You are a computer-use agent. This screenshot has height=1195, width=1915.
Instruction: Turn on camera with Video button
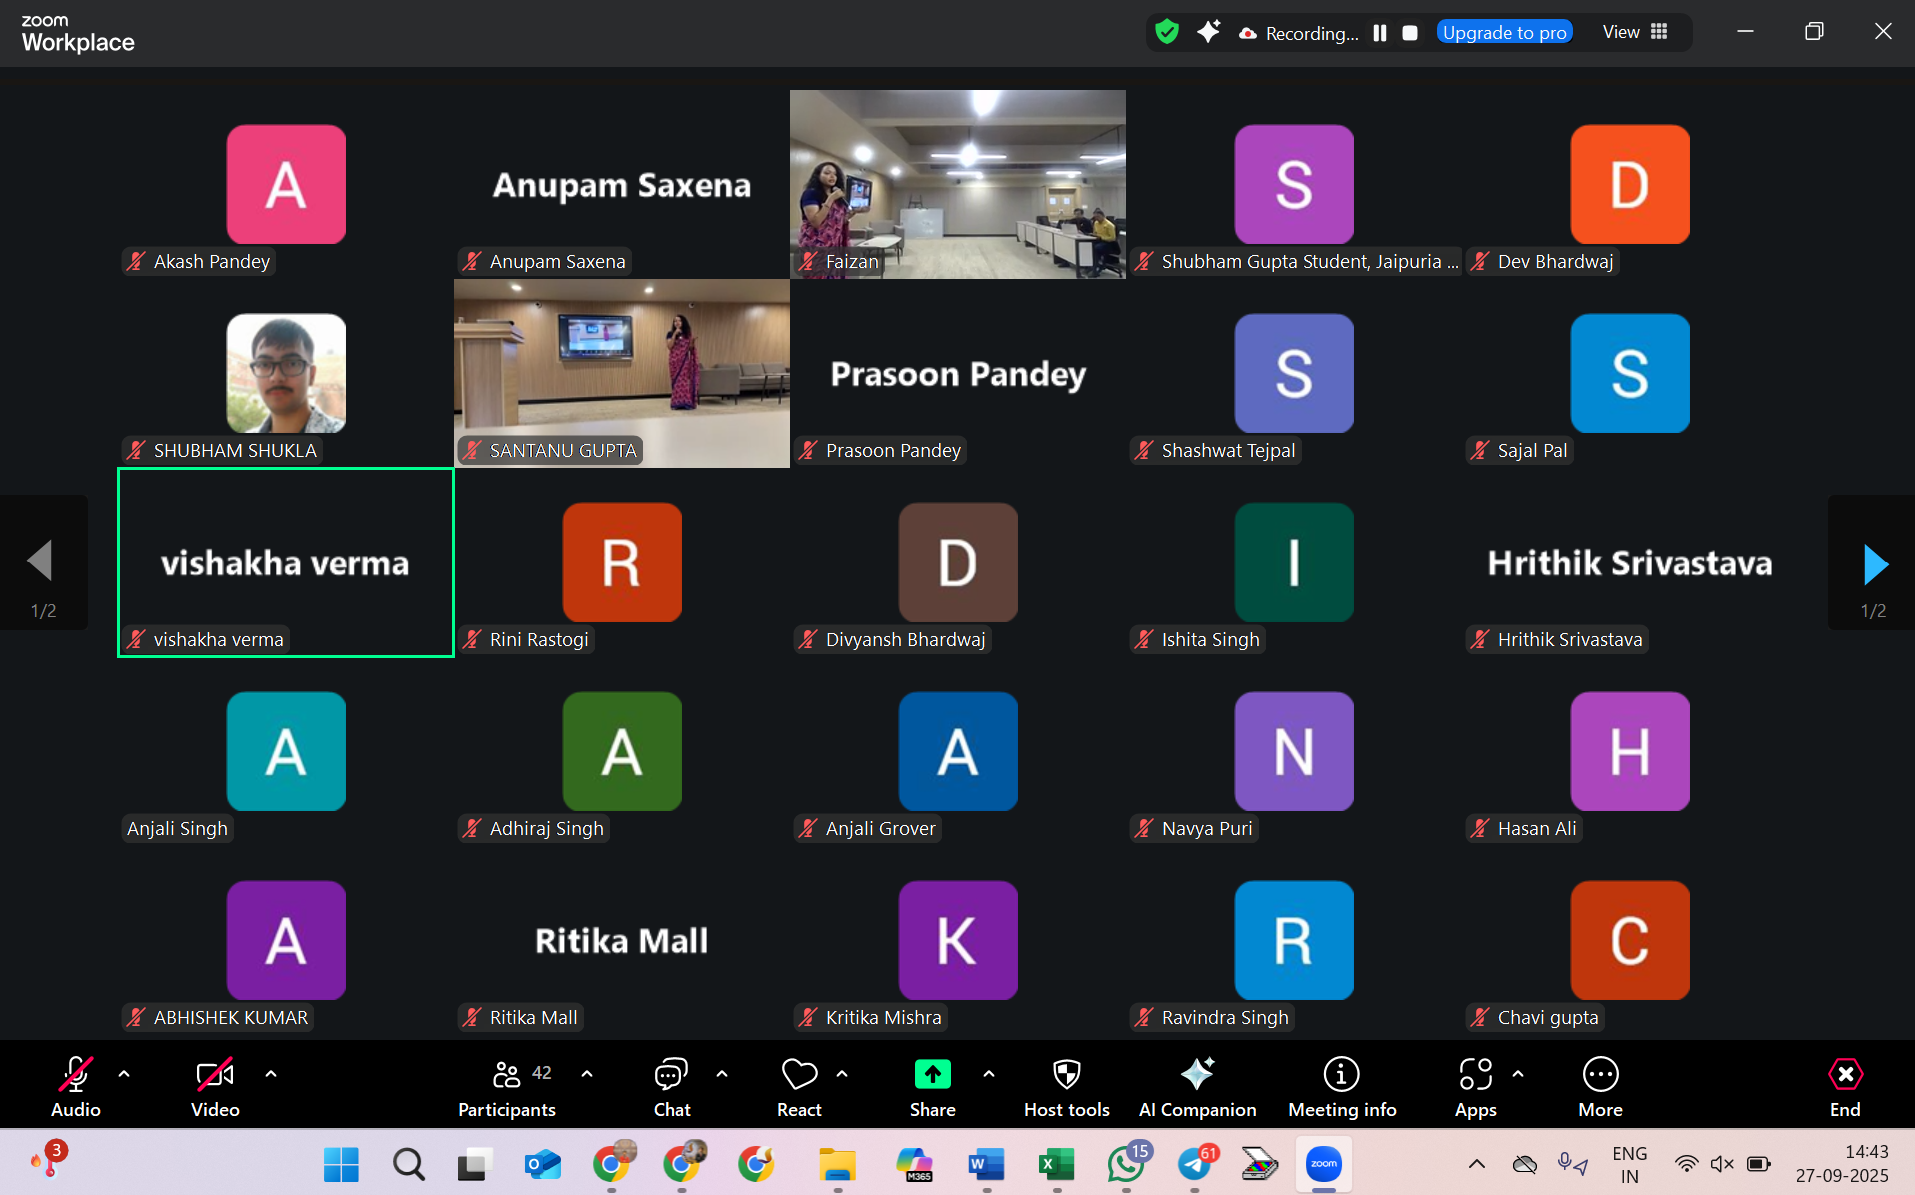pos(215,1075)
